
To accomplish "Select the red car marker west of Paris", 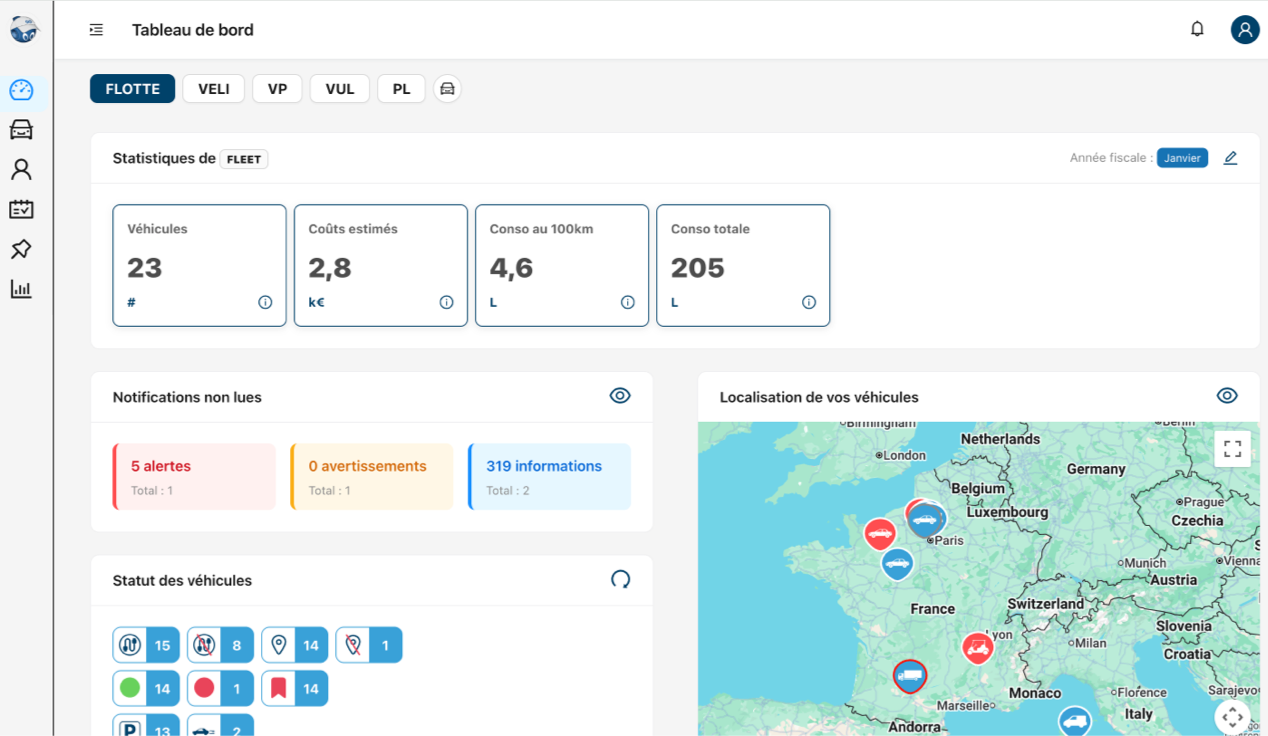I will click(x=880, y=535).
